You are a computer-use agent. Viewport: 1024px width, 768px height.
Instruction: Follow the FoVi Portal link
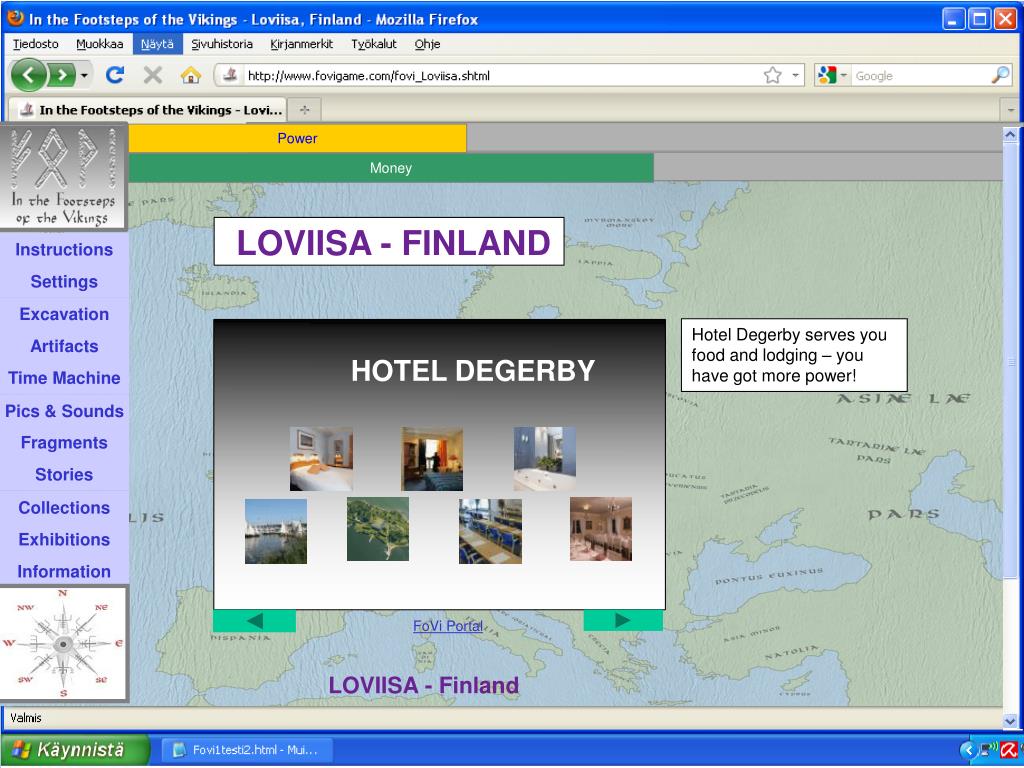point(448,626)
